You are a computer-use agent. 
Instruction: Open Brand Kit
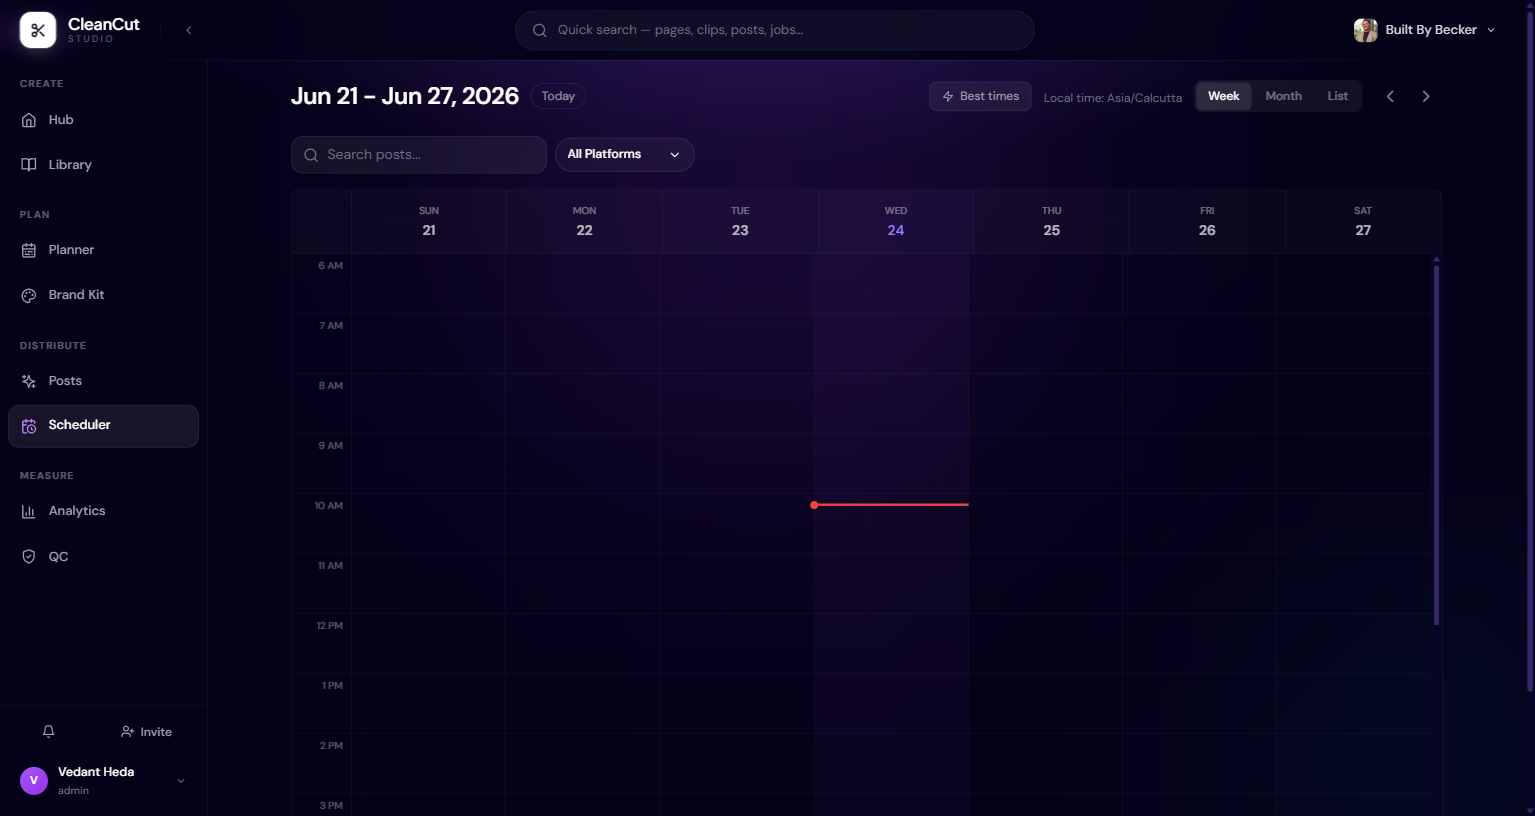(x=103, y=295)
